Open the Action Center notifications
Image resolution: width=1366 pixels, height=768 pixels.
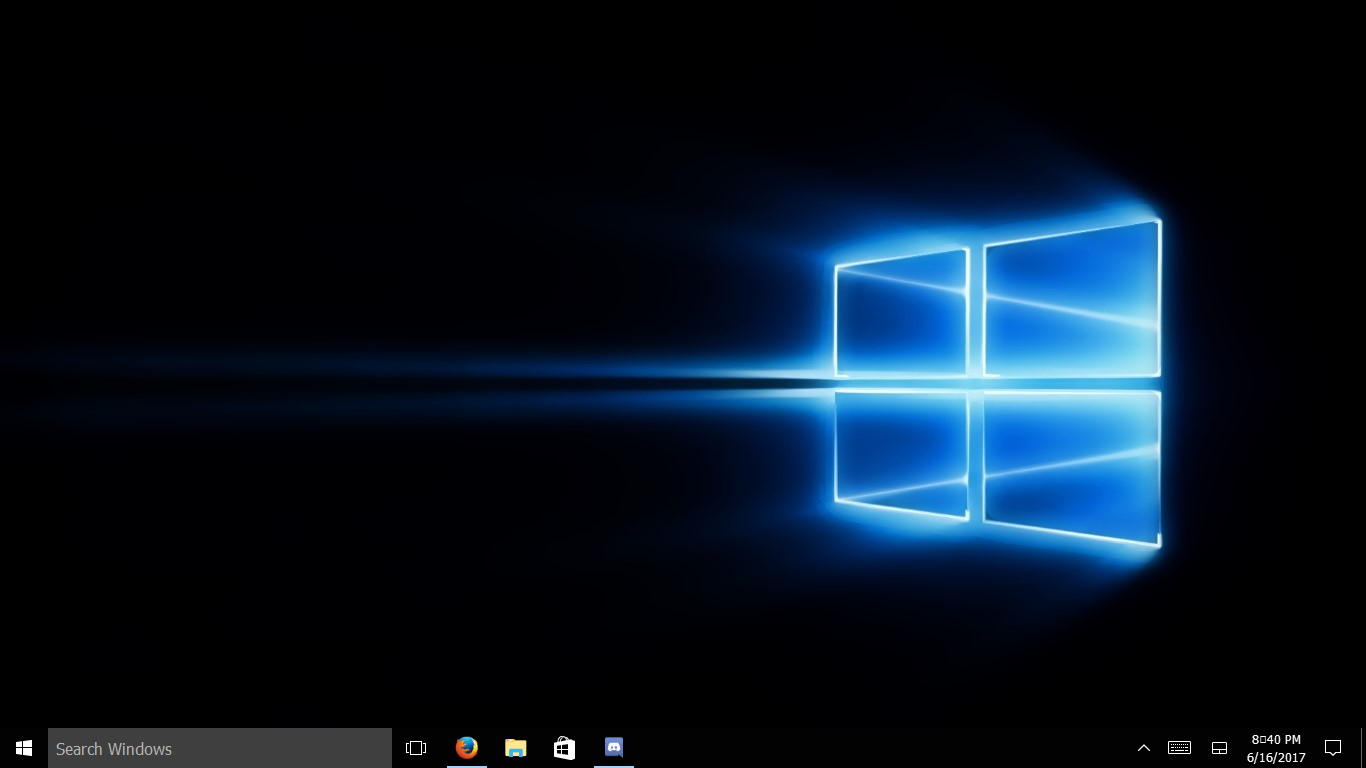(x=1333, y=748)
